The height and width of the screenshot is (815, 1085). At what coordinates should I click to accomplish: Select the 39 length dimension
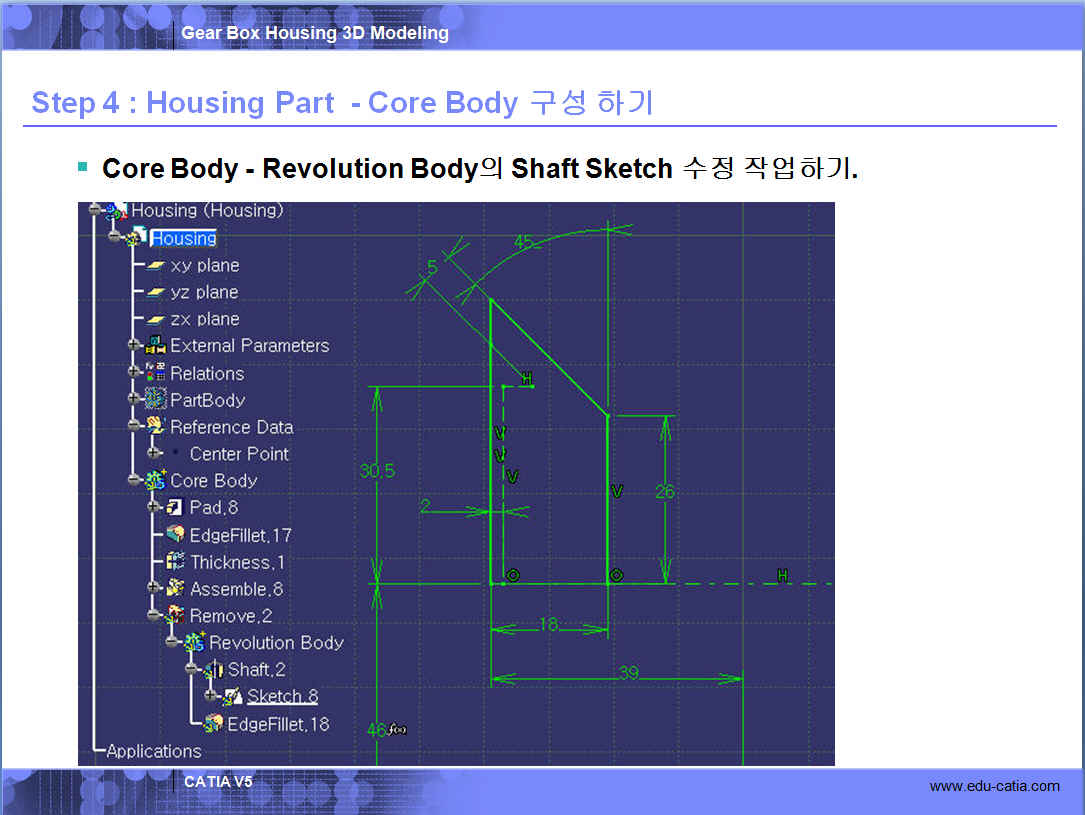point(627,673)
